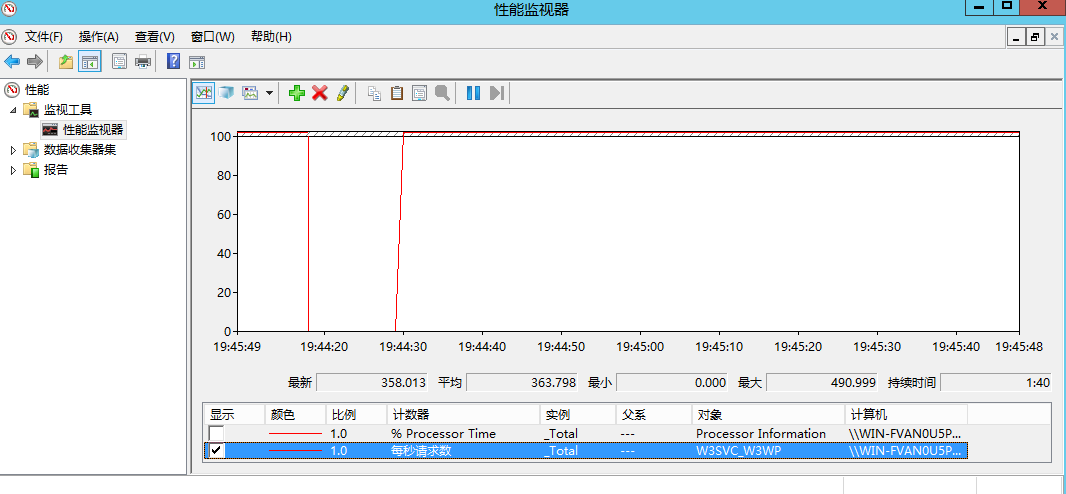This screenshot has height=494, width=1066.
Task: Open the Change graph type dropdown arrow
Action: coord(270,93)
